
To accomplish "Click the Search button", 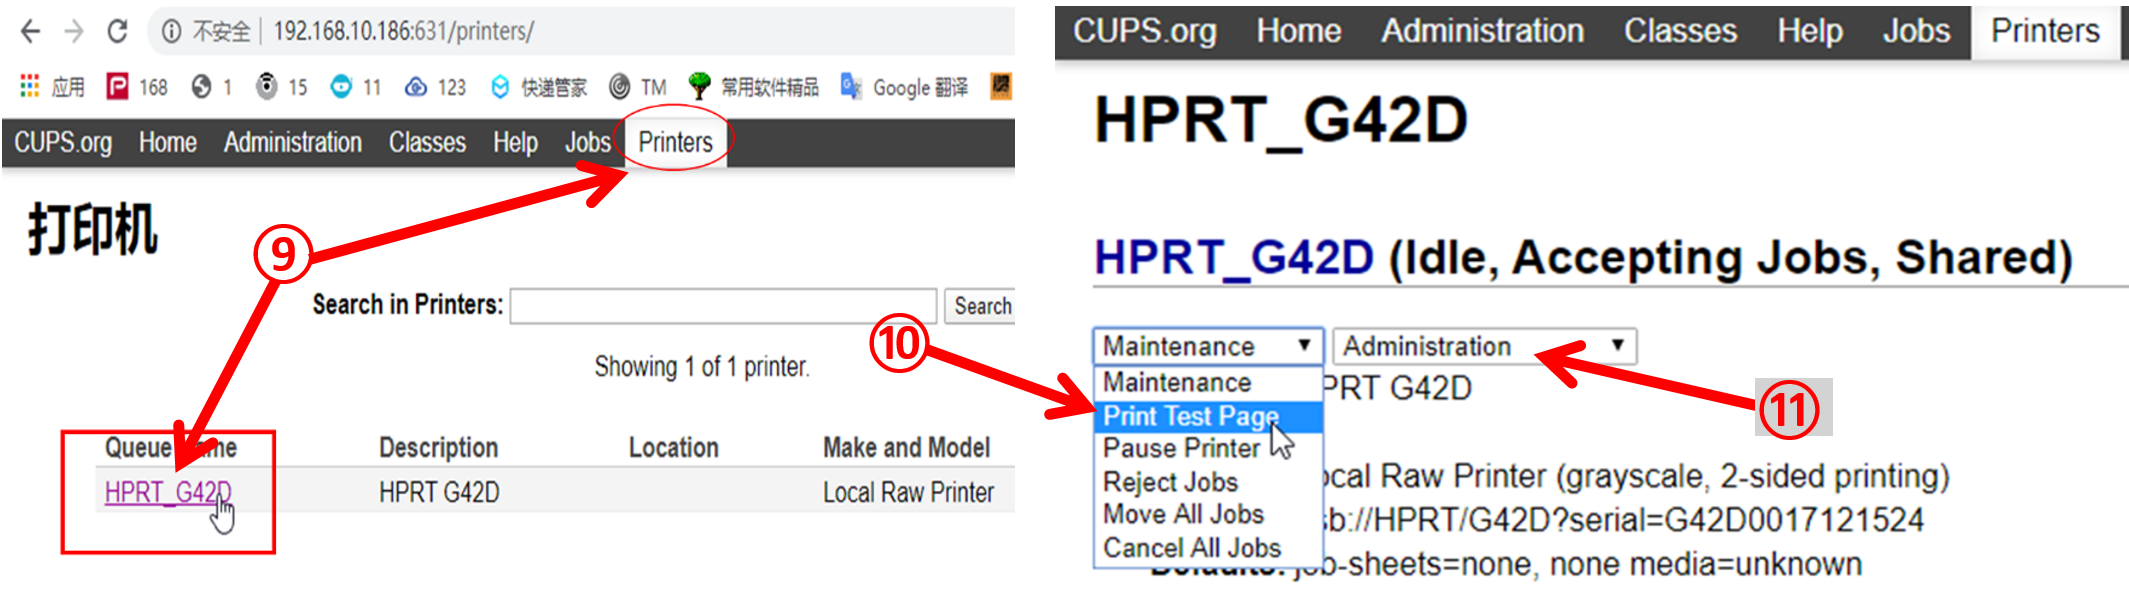I will click(981, 306).
